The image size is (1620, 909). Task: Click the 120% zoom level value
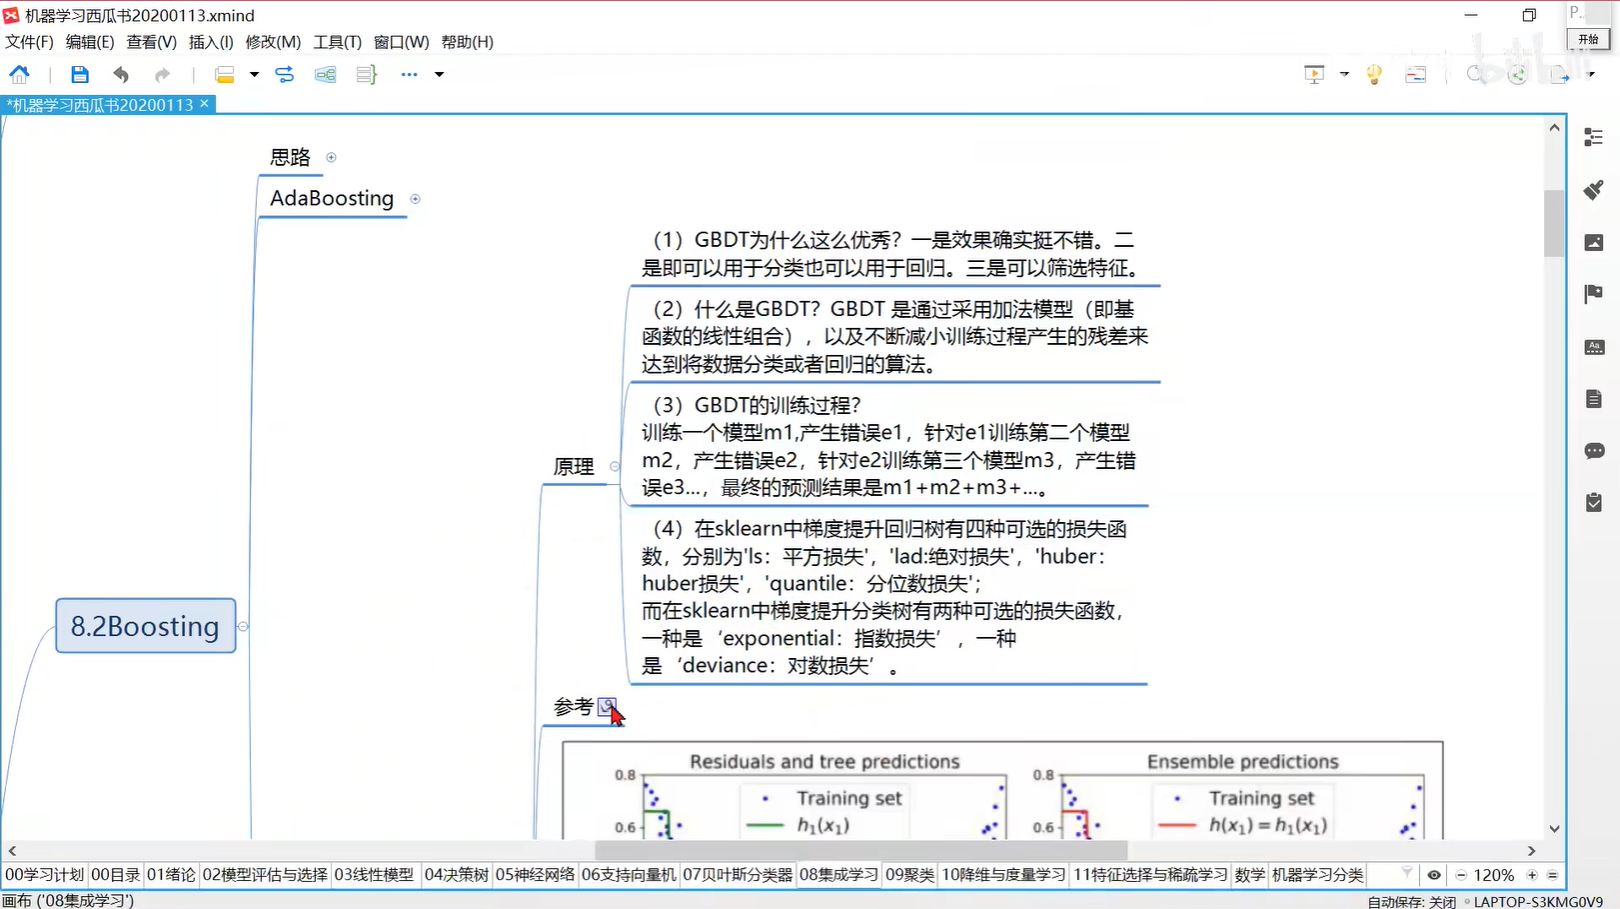pyautogui.click(x=1494, y=875)
